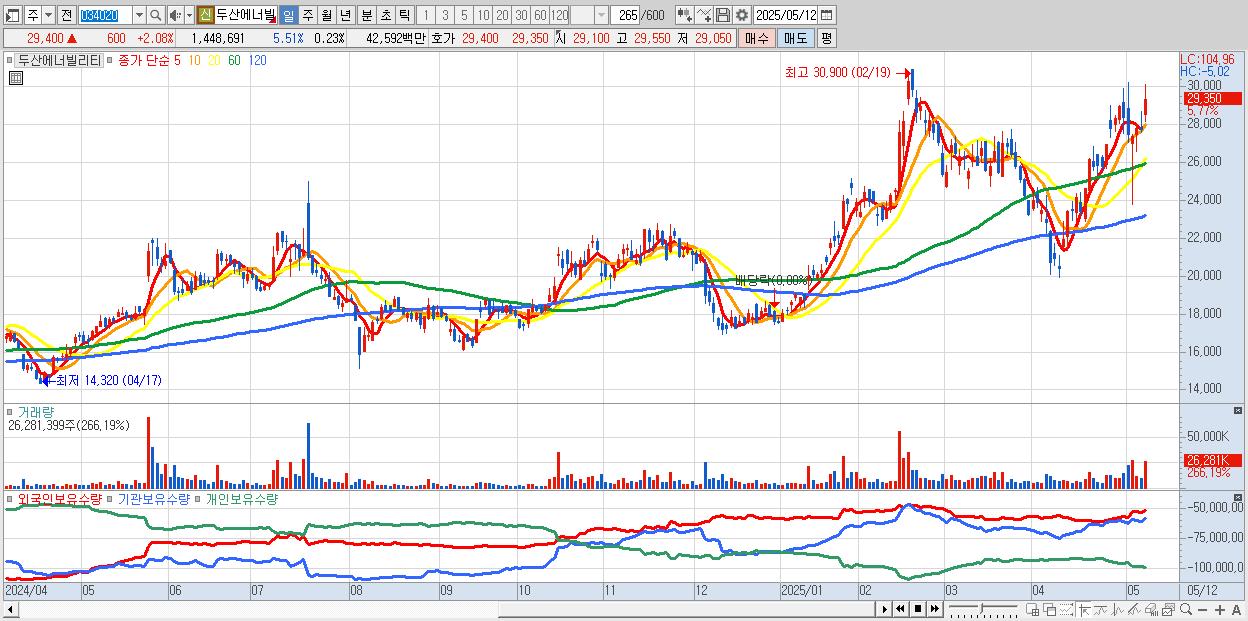Click the date field 2025/05/12
This screenshot has height=621, width=1248.
point(785,15)
